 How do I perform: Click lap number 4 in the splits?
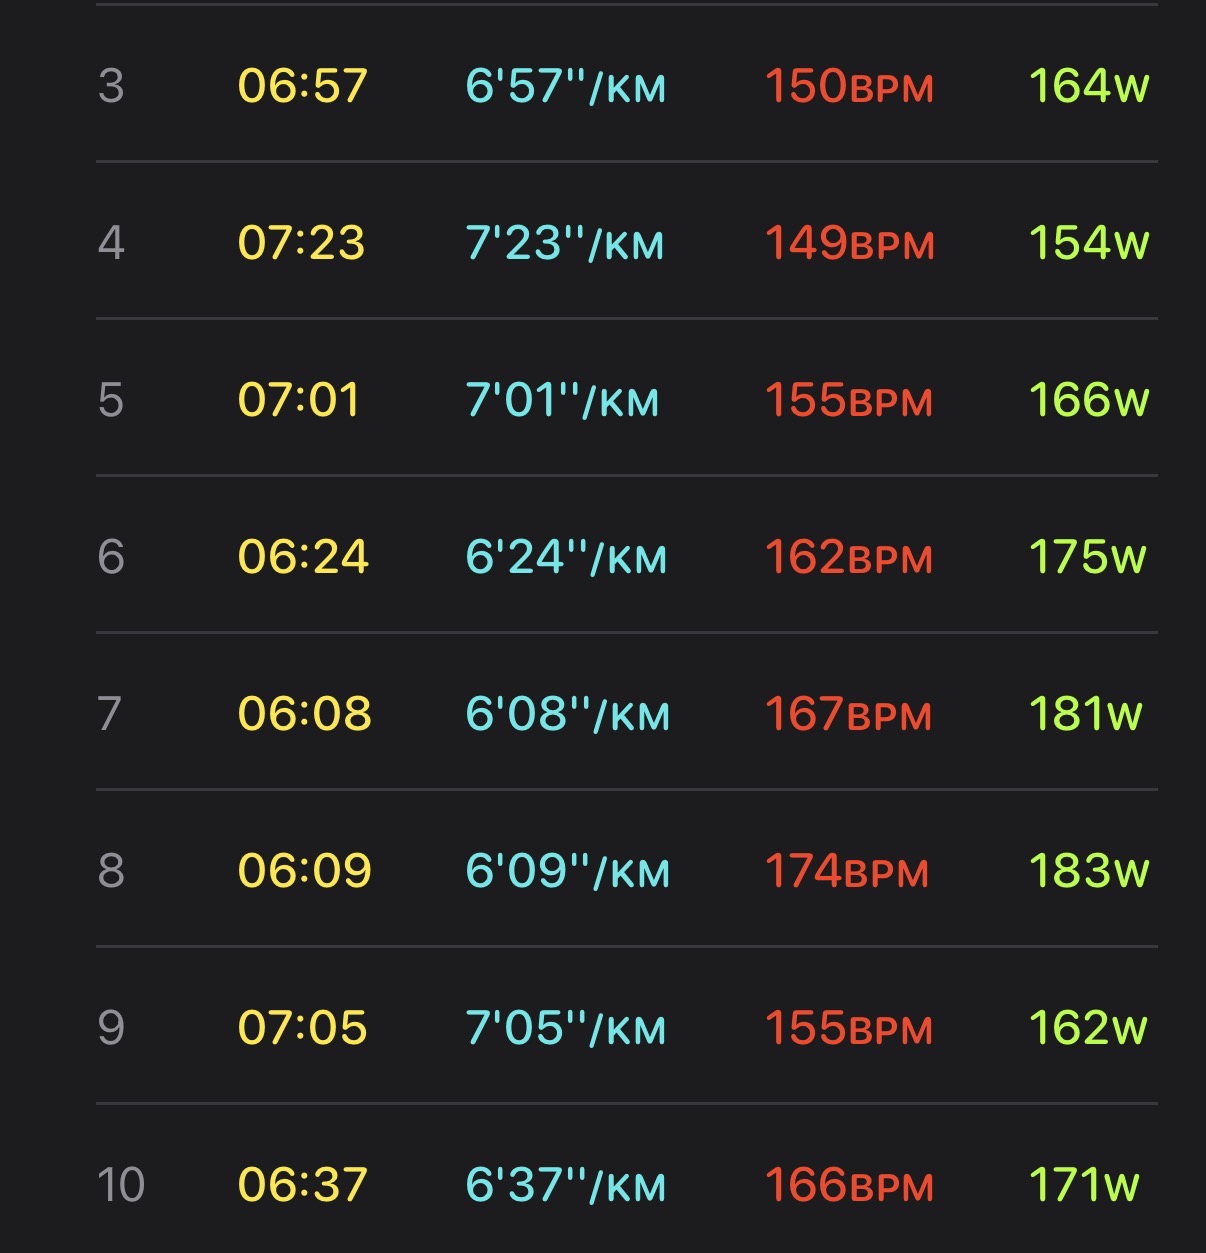tap(111, 243)
